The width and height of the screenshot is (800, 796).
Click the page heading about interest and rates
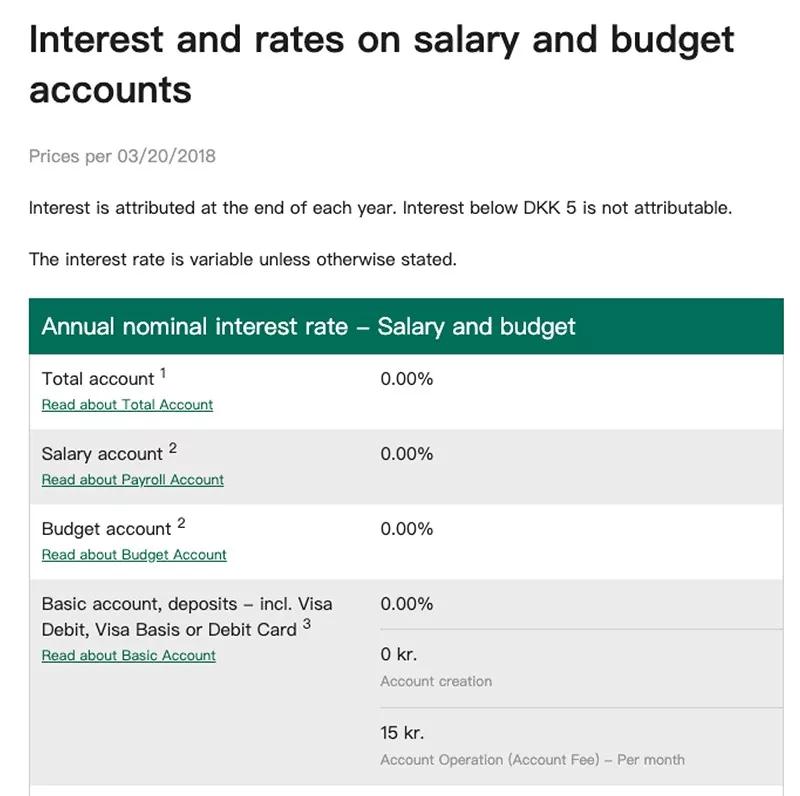click(x=381, y=64)
